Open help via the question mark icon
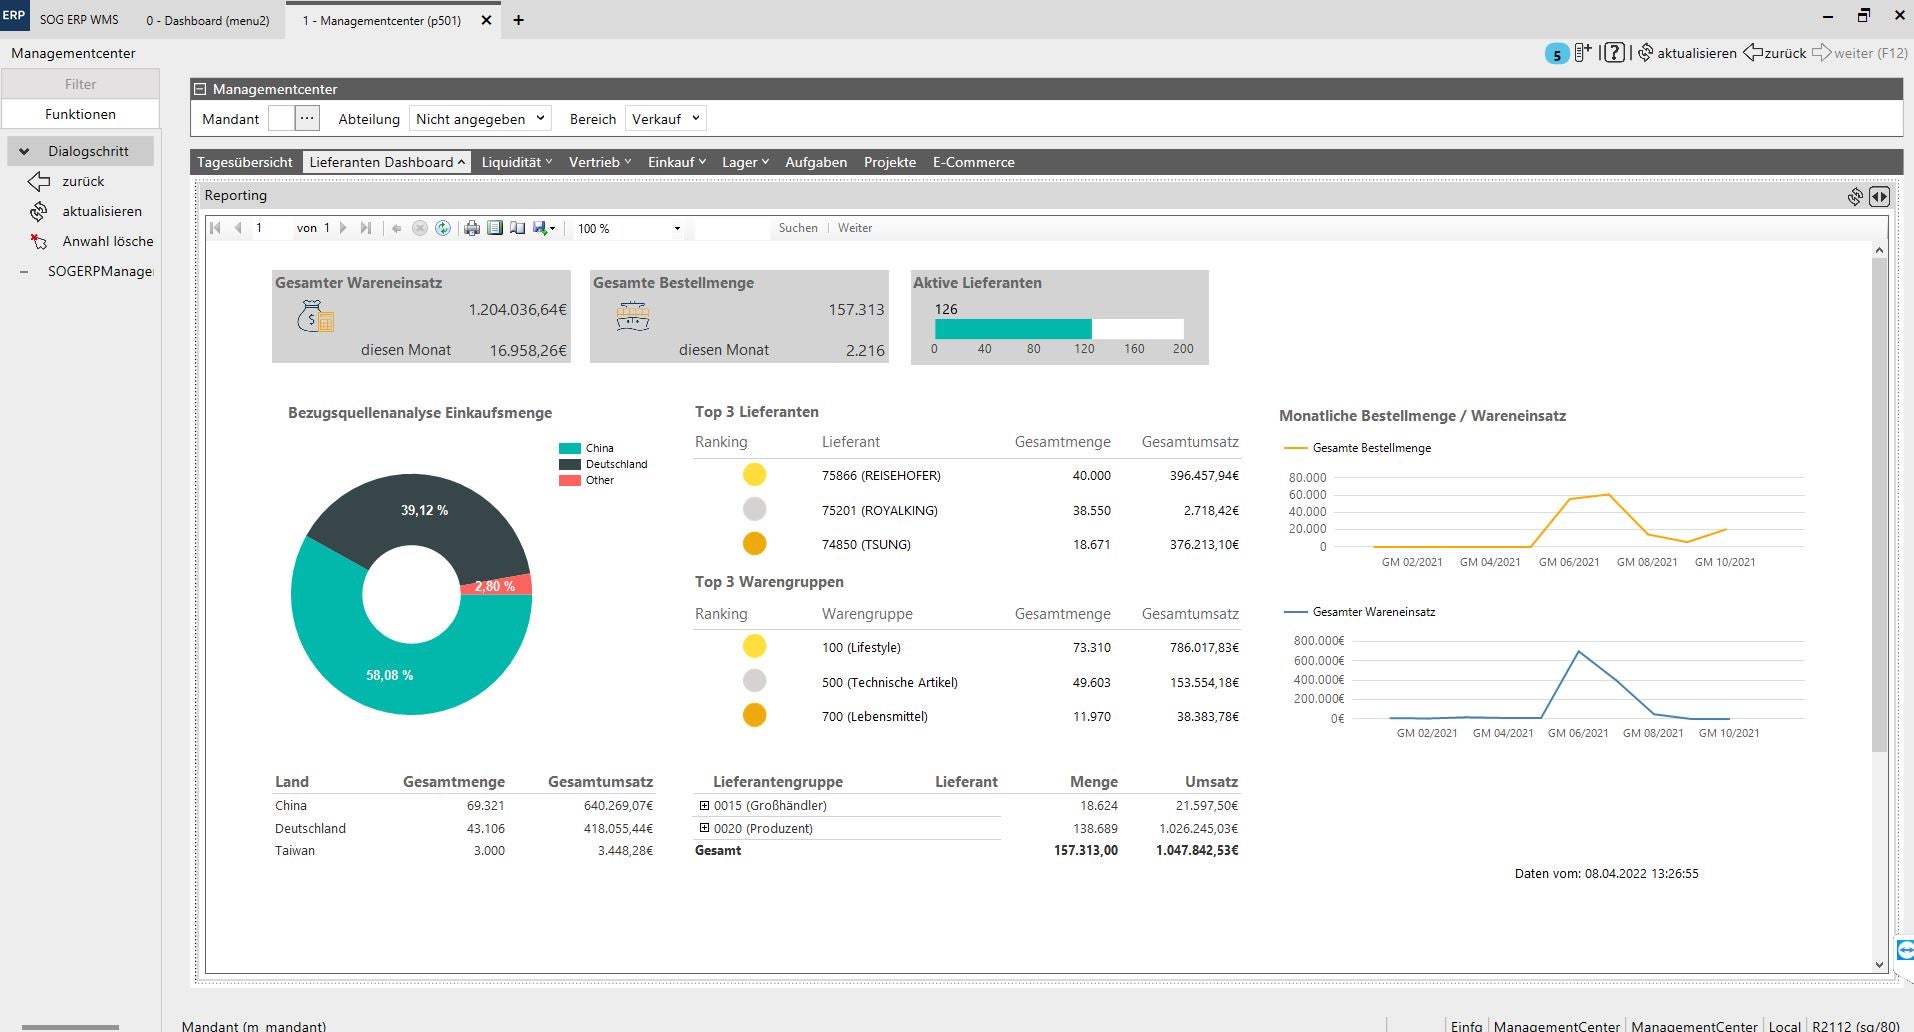 click(1614, 53)
